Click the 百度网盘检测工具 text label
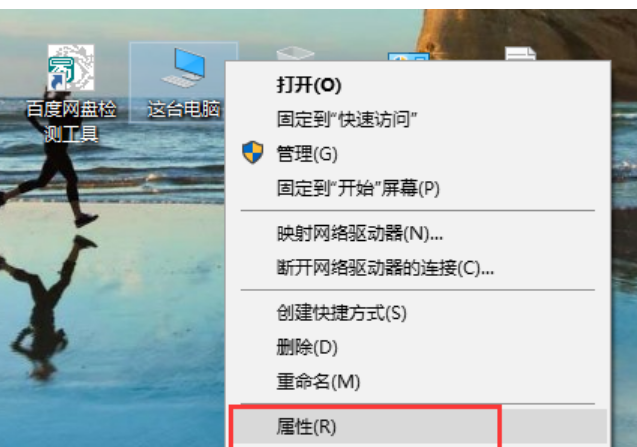This screenshot has height=447, width=637. (71, 121)
